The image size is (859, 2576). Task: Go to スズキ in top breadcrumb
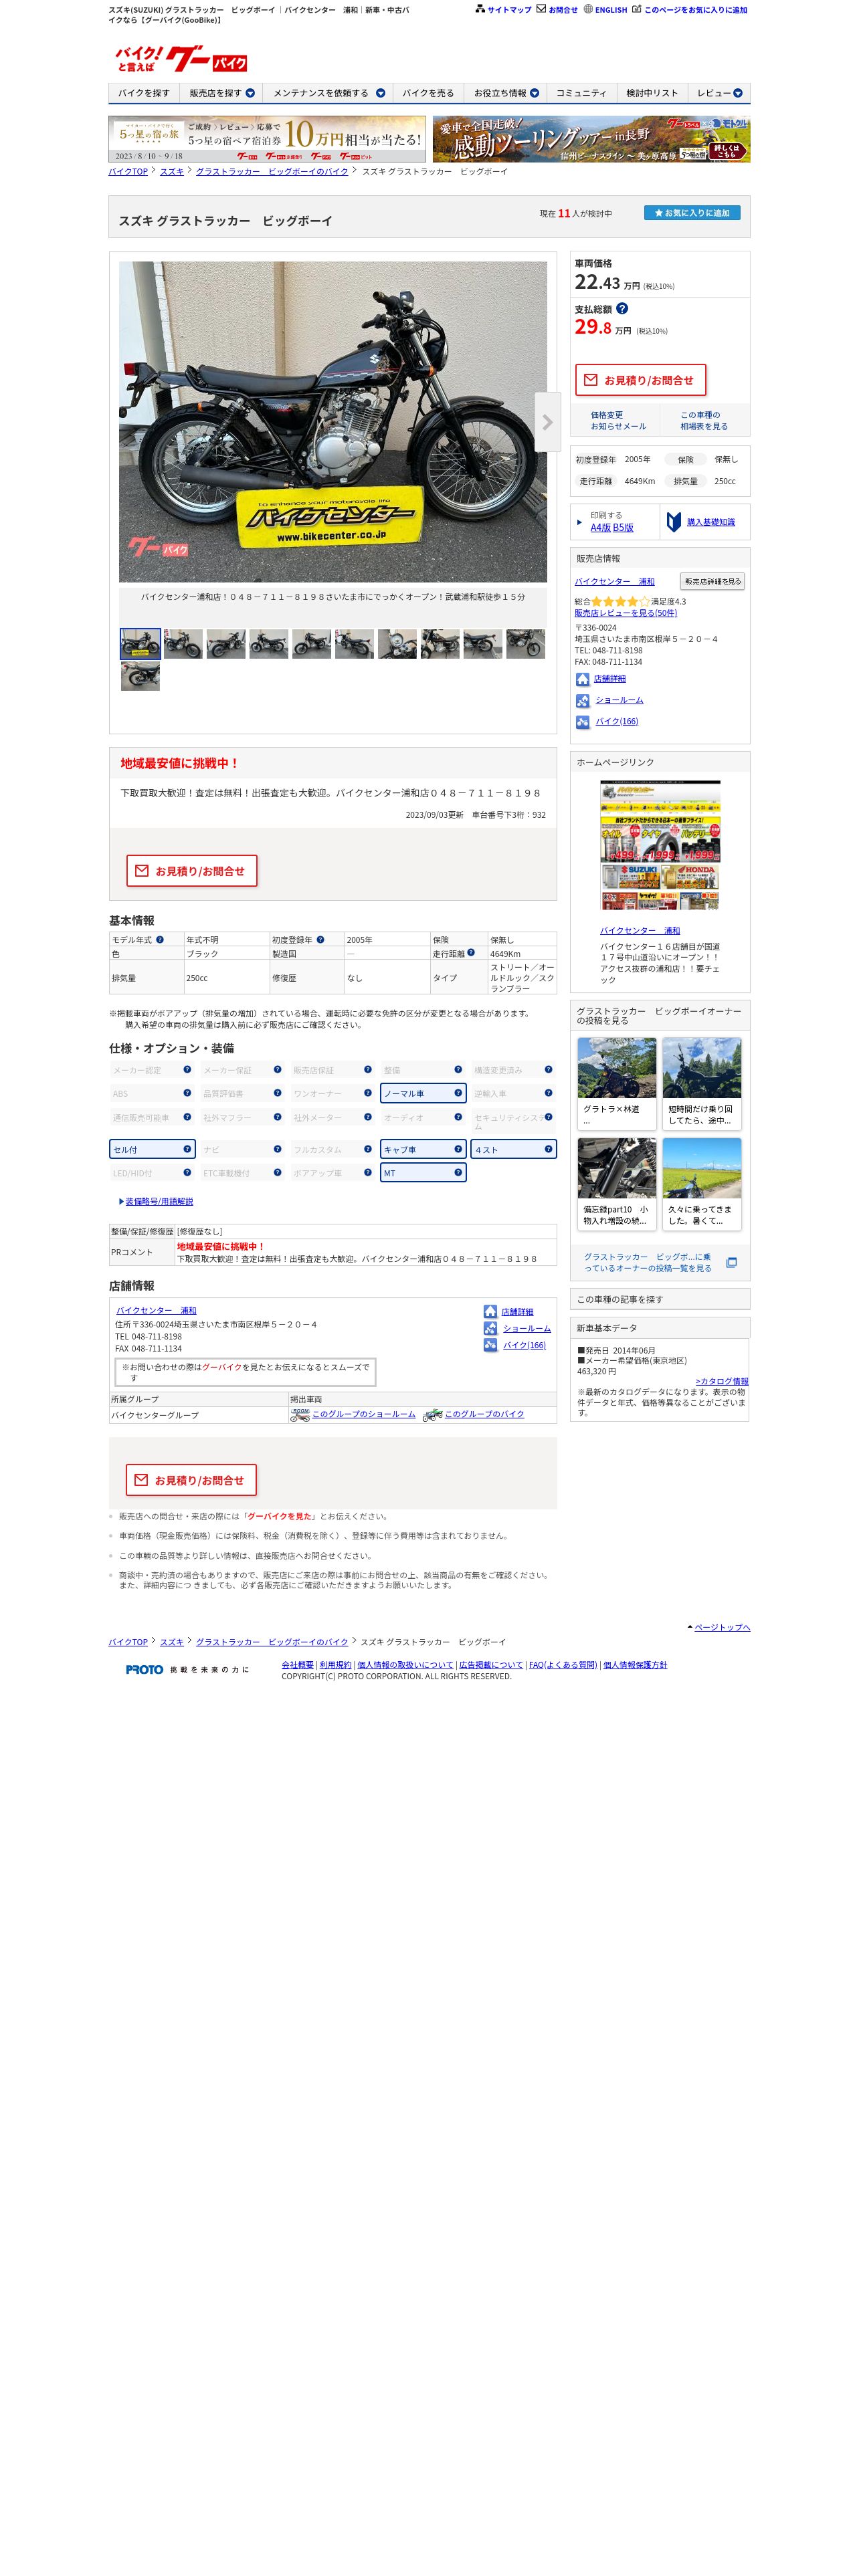pyautogui.click(x=172, y=171)
